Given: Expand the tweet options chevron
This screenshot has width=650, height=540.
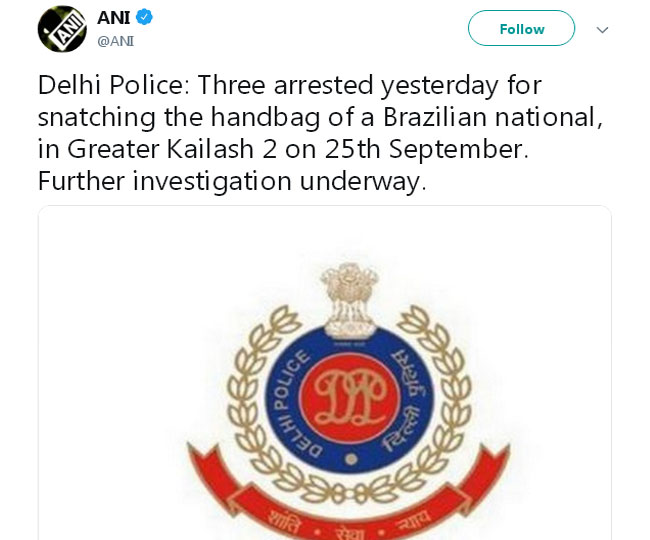Looking at the screenshot, I should 602,30.
